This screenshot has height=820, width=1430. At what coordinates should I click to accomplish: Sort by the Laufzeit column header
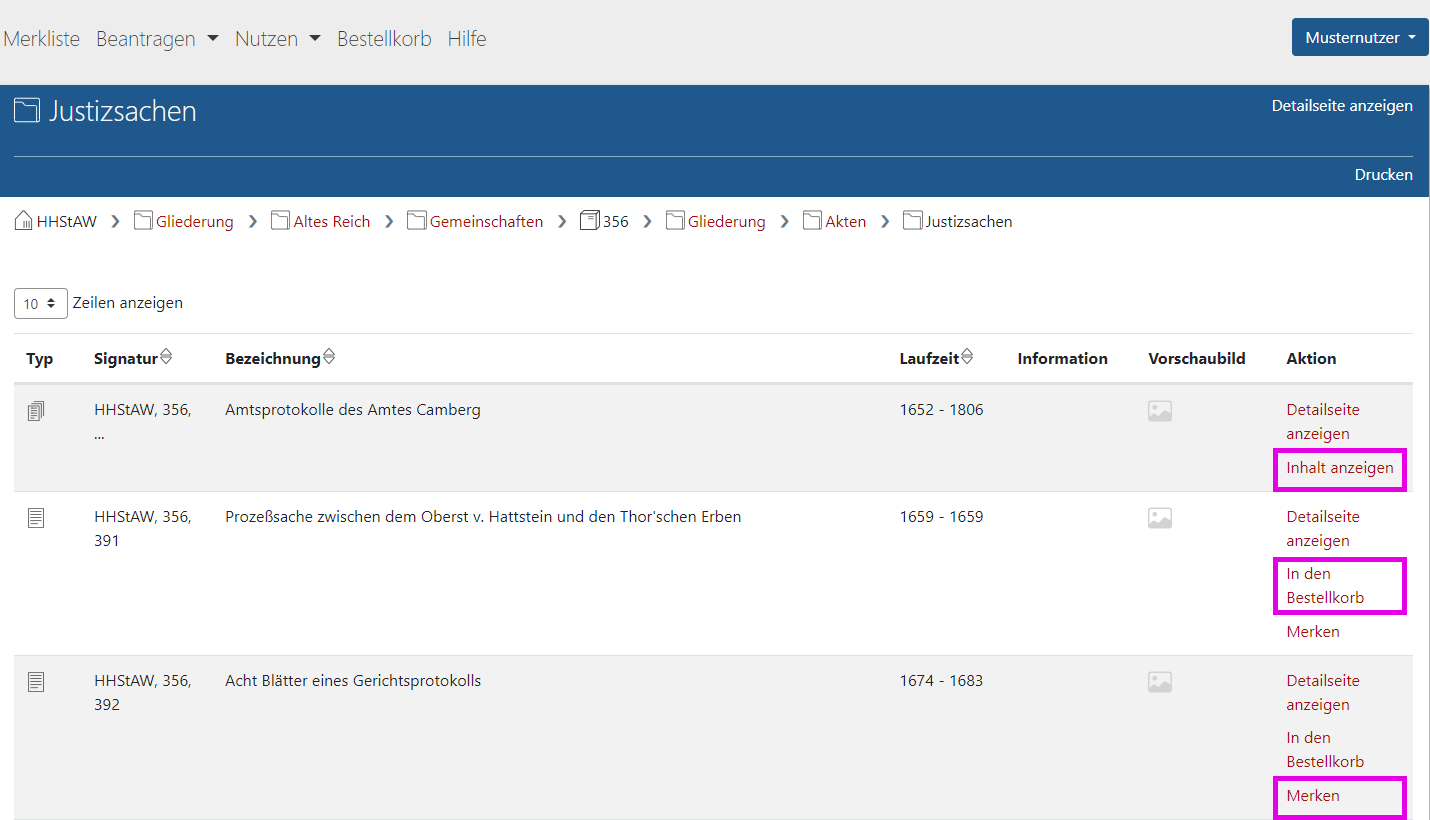[929, 358]
